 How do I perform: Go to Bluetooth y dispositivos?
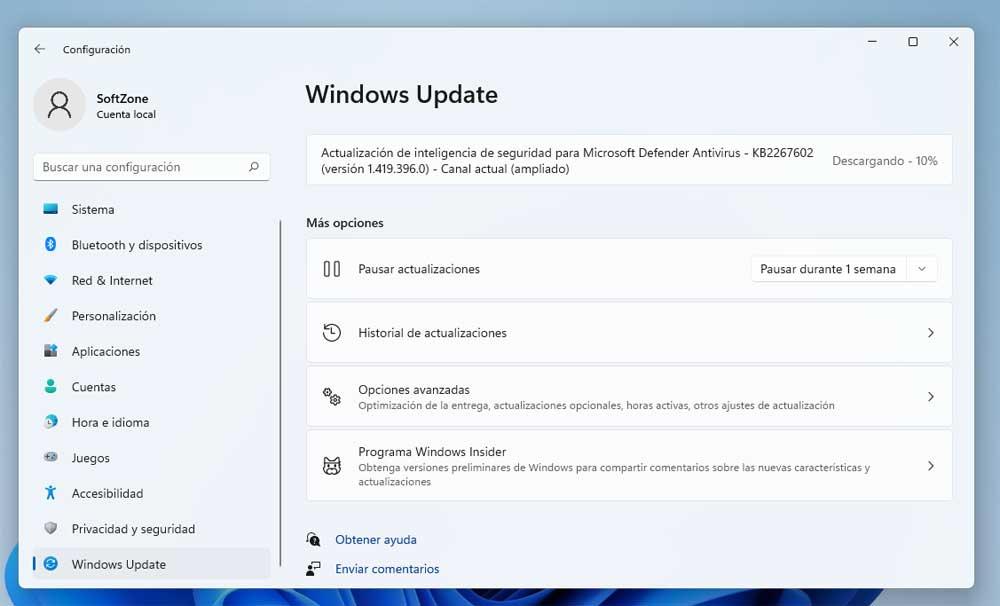click(152, 245)
